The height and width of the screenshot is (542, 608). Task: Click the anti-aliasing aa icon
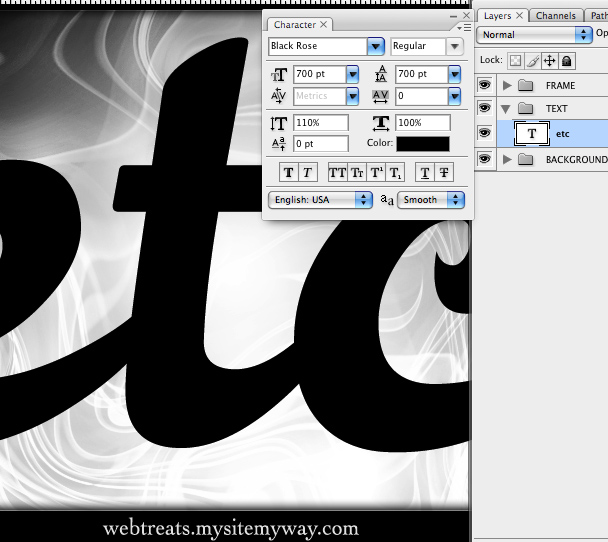tap(387, 200)
